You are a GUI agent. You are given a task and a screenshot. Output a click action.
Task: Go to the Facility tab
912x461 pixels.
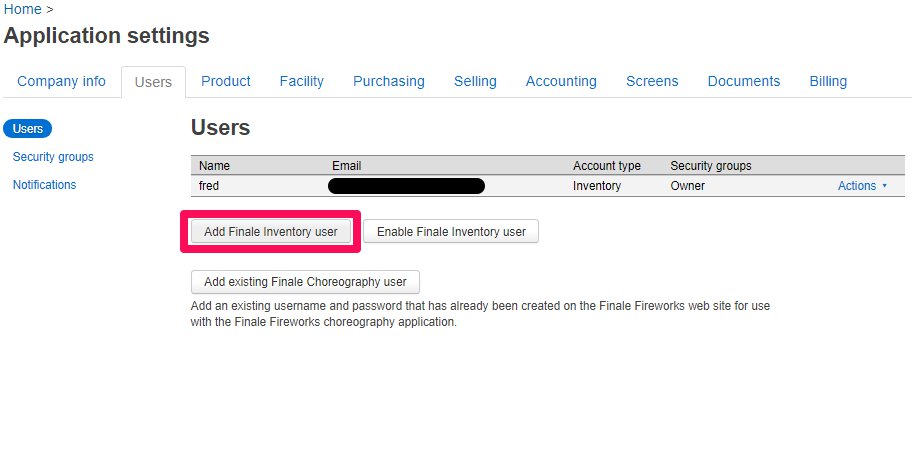tap(301, 82)
